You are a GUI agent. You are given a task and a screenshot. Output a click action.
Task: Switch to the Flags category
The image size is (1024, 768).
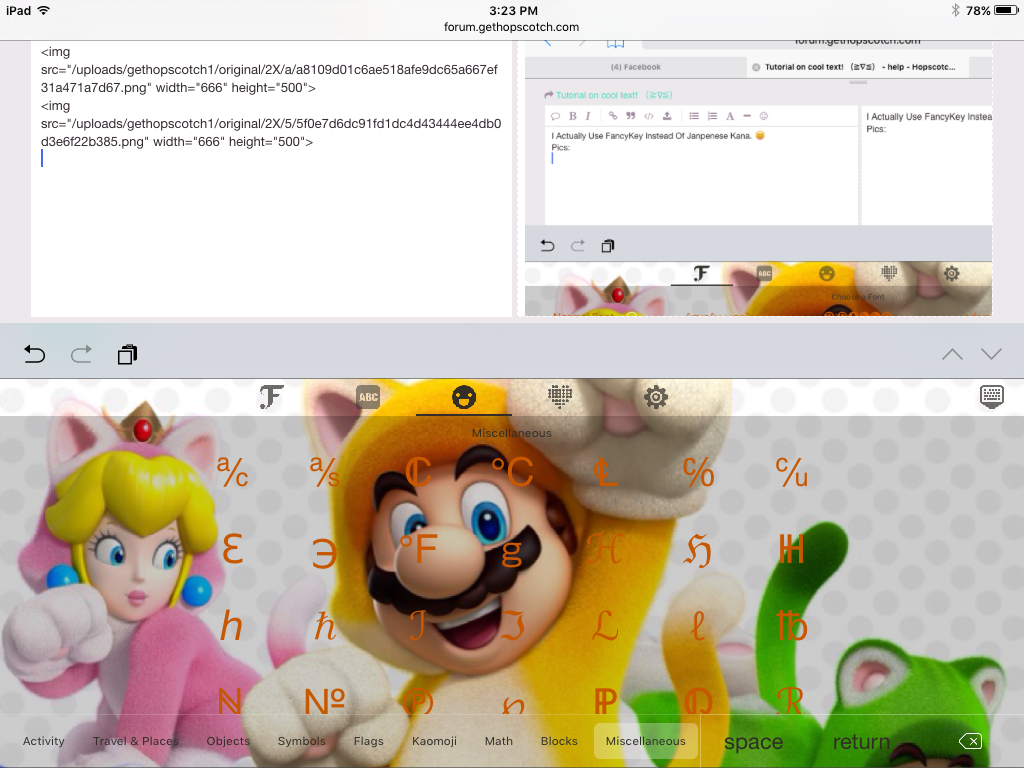[x=369, y=741]
